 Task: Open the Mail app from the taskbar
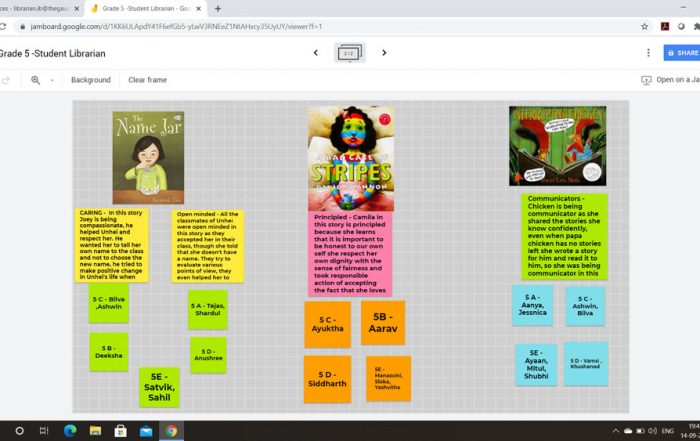(146, 431)
